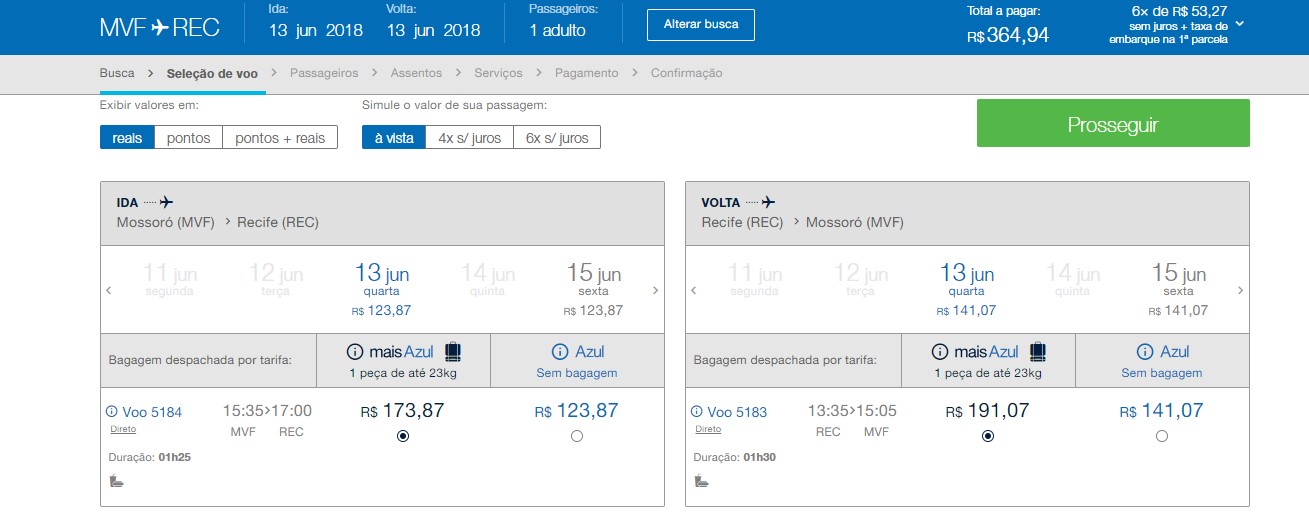The height and width of the screenshot is (532, 1309).
Task: Show later dates in IDA date carousel
Action: (655, 291)
